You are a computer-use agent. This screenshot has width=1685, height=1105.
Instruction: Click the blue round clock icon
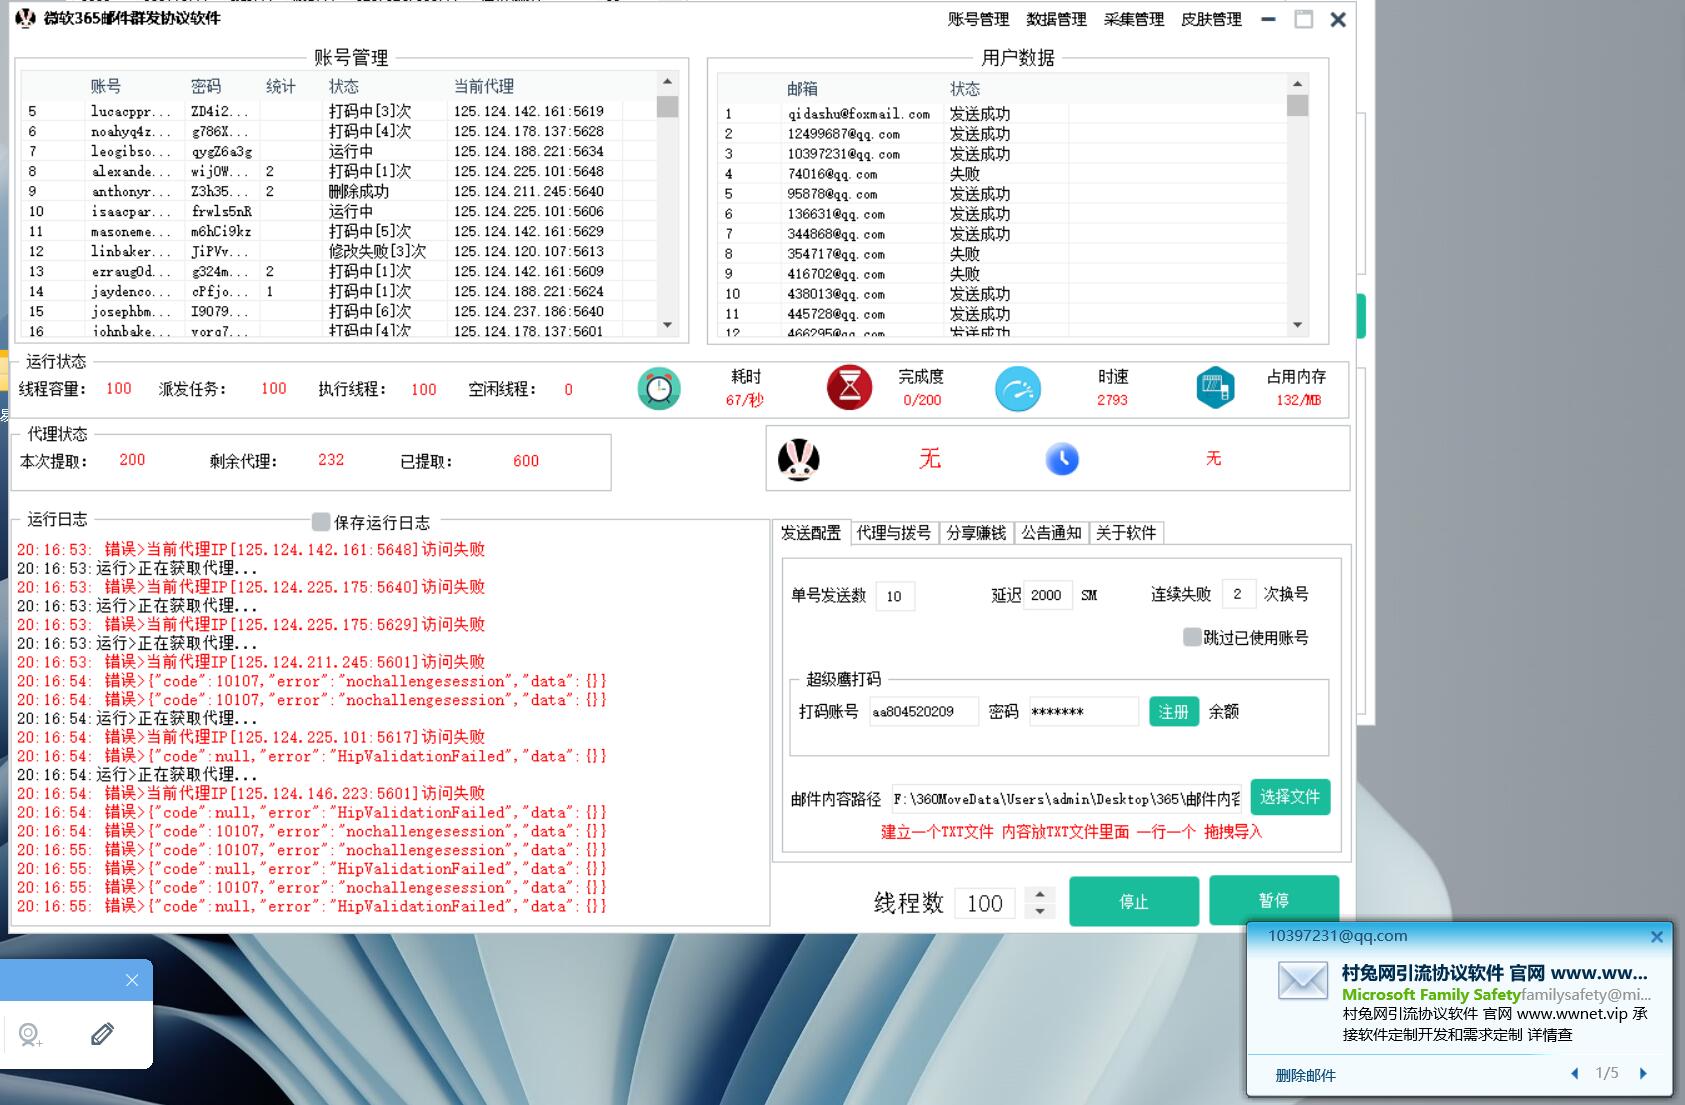click(1062, 459)
